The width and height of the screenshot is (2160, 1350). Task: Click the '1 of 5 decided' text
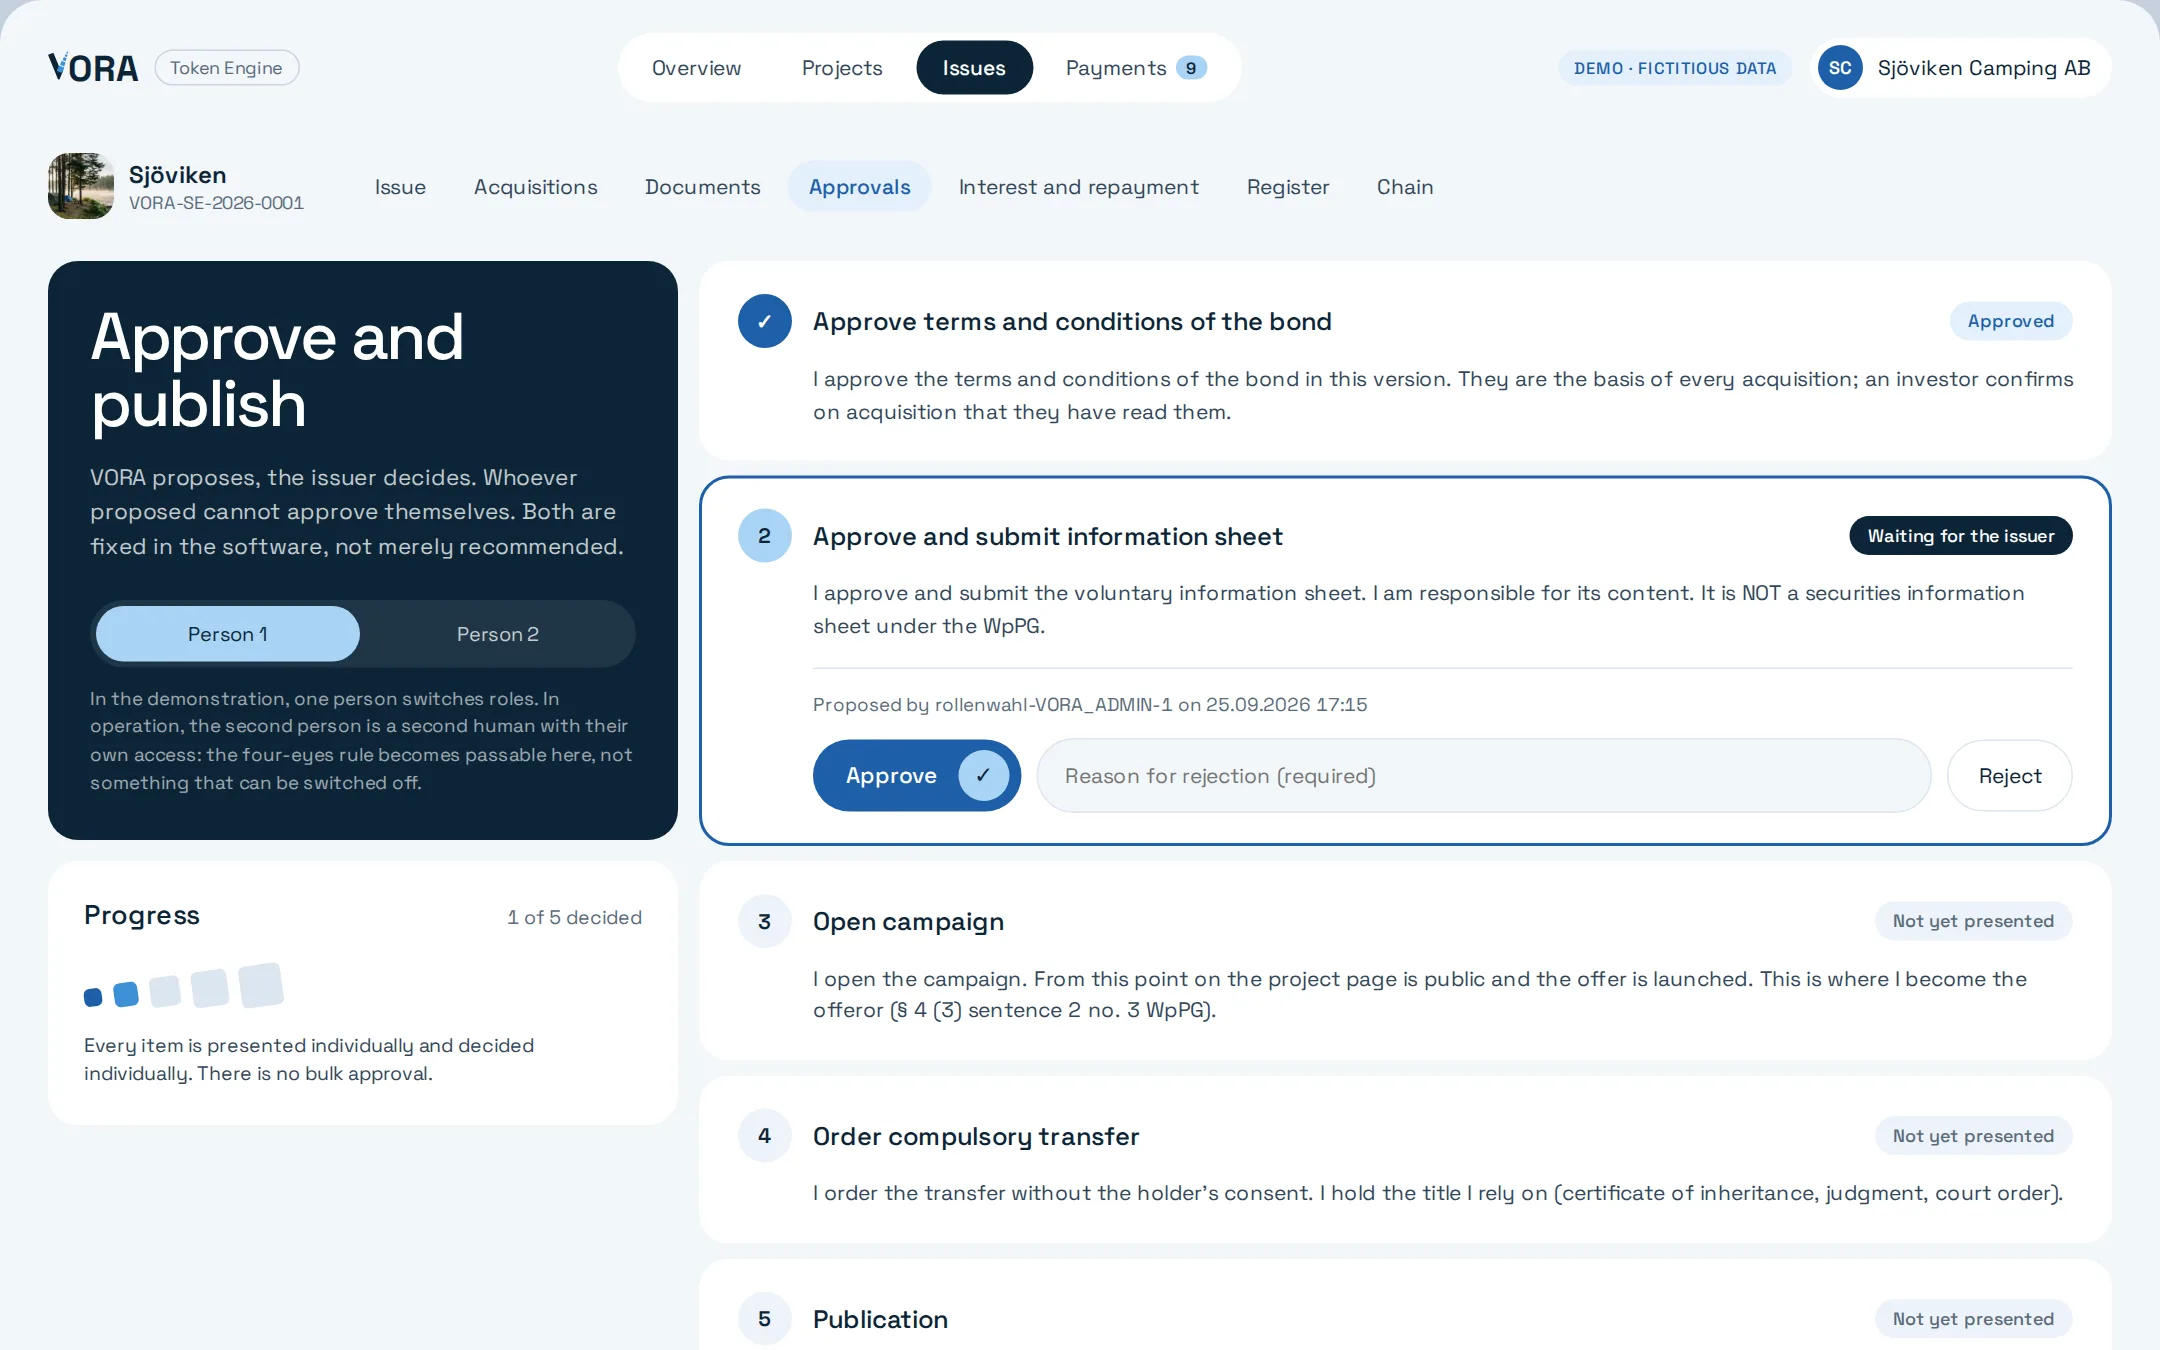pos(574,917)
